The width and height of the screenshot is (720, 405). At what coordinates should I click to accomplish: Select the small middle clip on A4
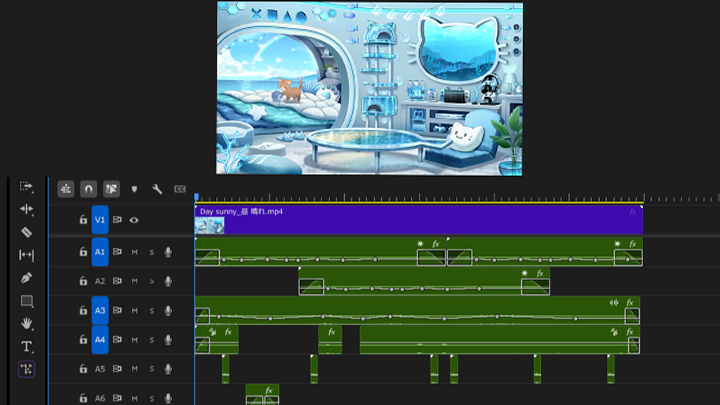click(330, 340)
